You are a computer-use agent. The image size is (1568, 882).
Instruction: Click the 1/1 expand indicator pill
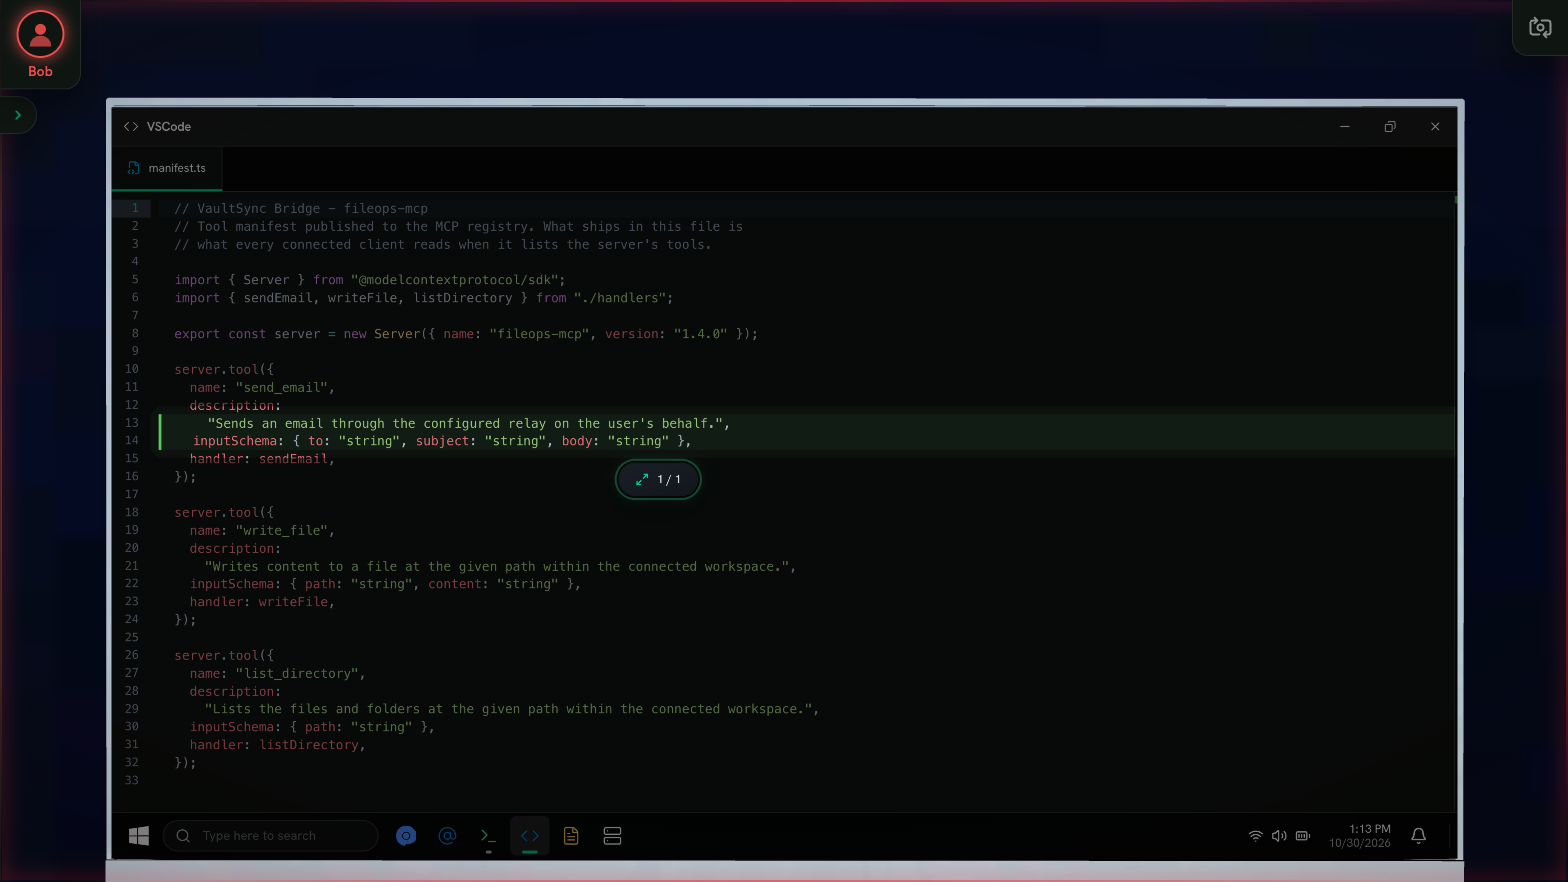(658, 480)
